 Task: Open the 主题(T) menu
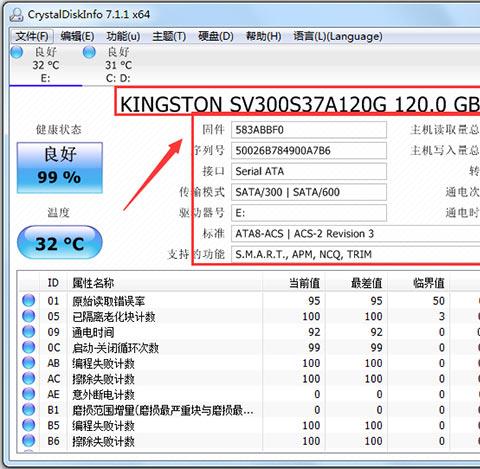click(169, 36)
